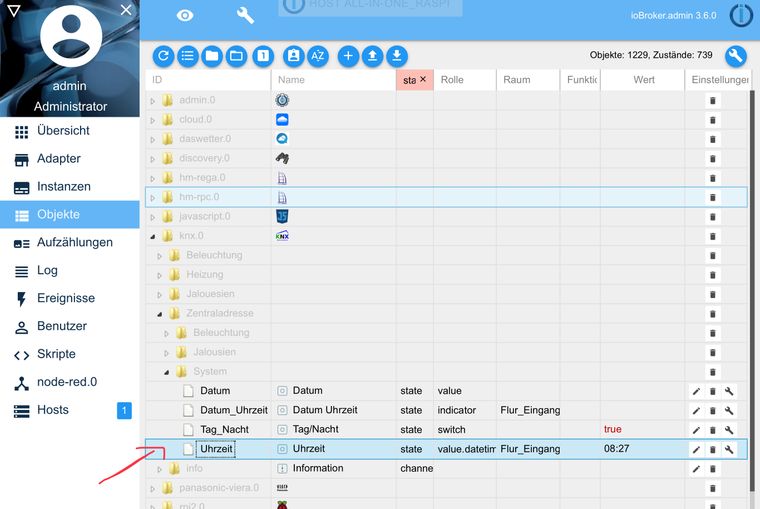Open Ereignisse in the sidebar
The height and width of the screenshot is (509, 760).
70,299
